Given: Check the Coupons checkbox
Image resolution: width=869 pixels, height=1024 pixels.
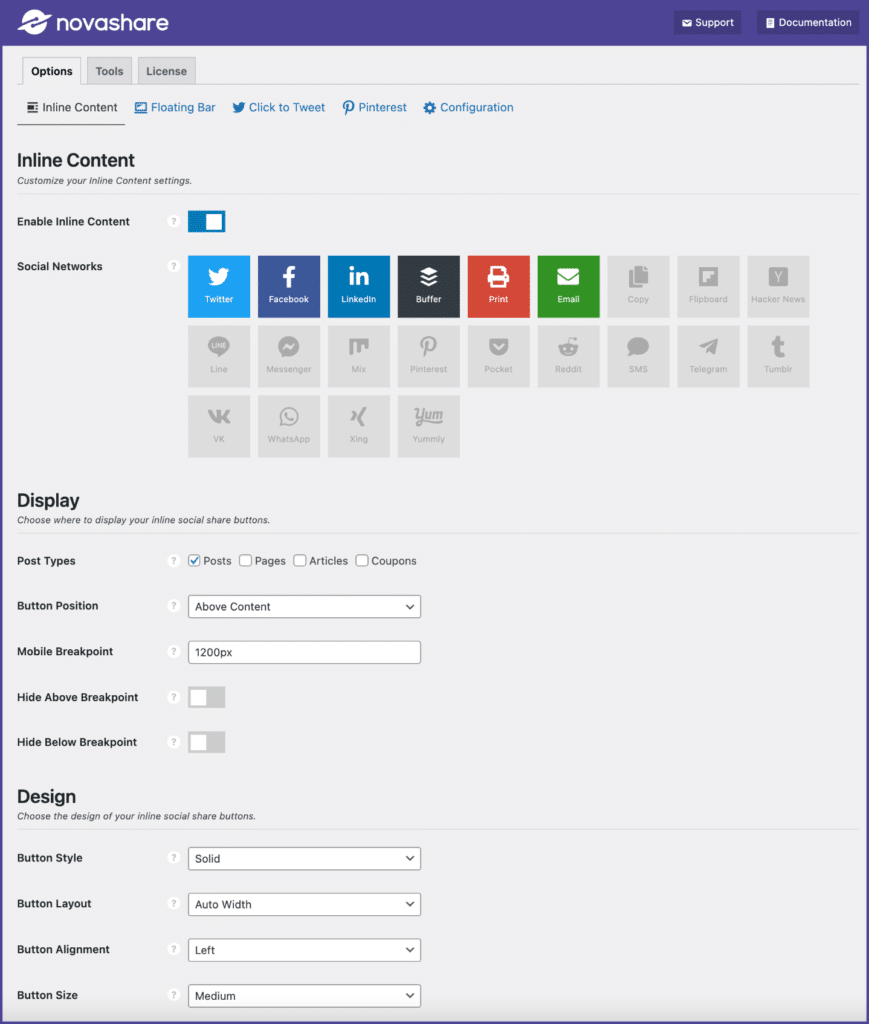Looking at the screenshot, I should tap(362, 561).
